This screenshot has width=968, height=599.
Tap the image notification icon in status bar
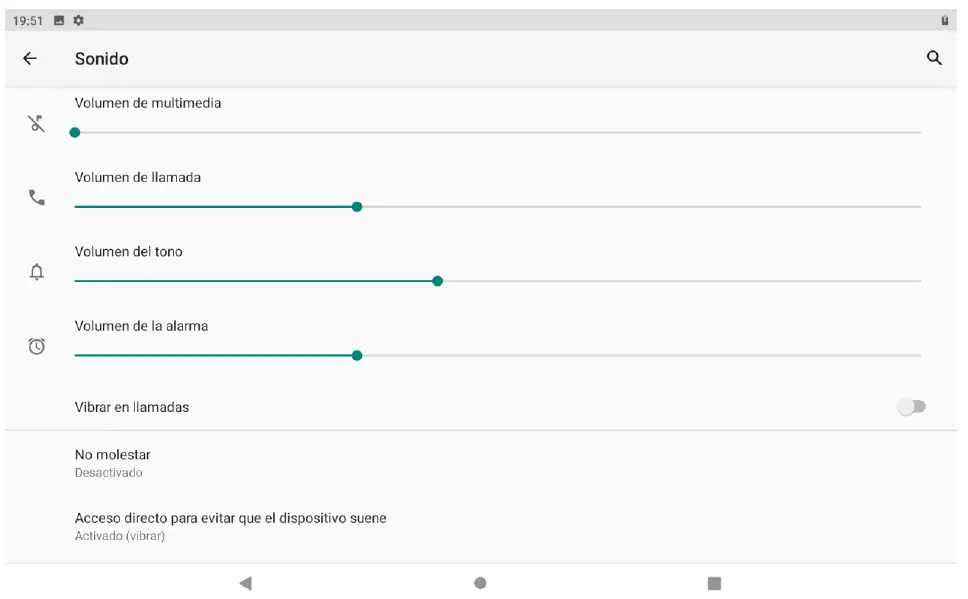point(59,20)
